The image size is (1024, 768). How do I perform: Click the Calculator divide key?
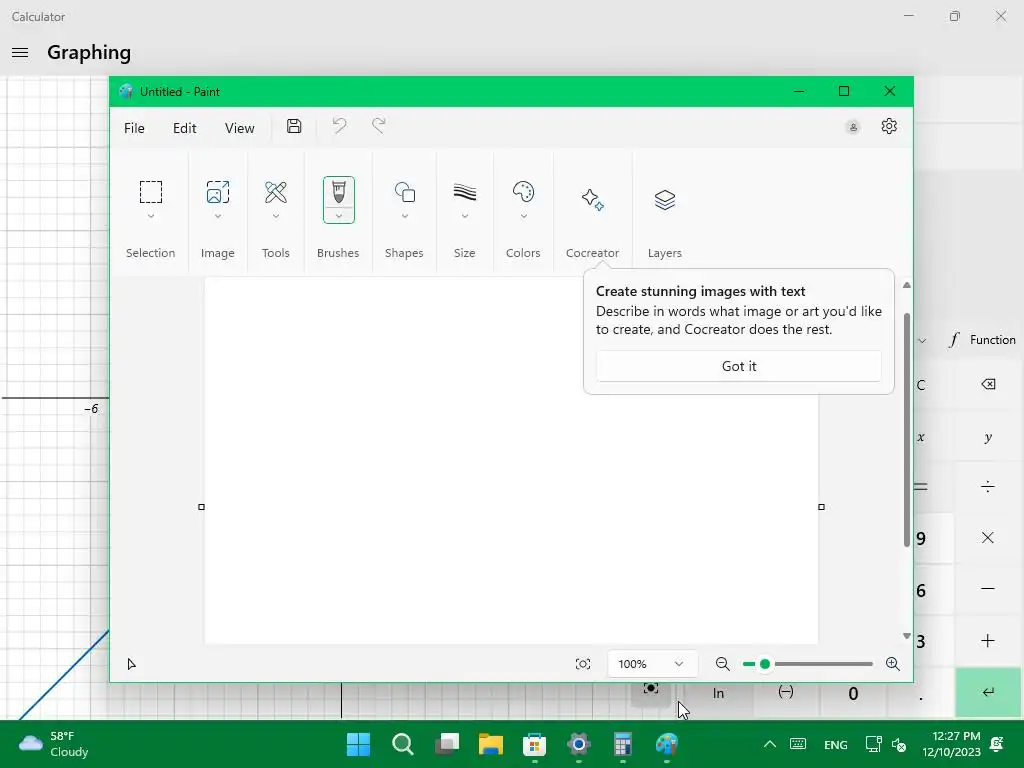(988, 486)
